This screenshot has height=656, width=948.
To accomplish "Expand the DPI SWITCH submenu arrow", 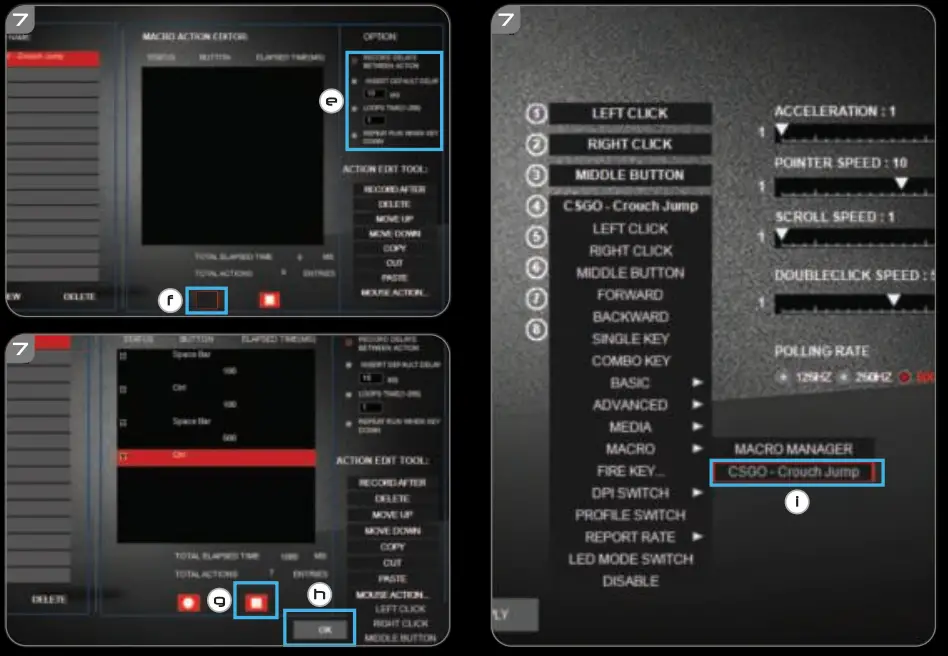I will click(698, 493).
